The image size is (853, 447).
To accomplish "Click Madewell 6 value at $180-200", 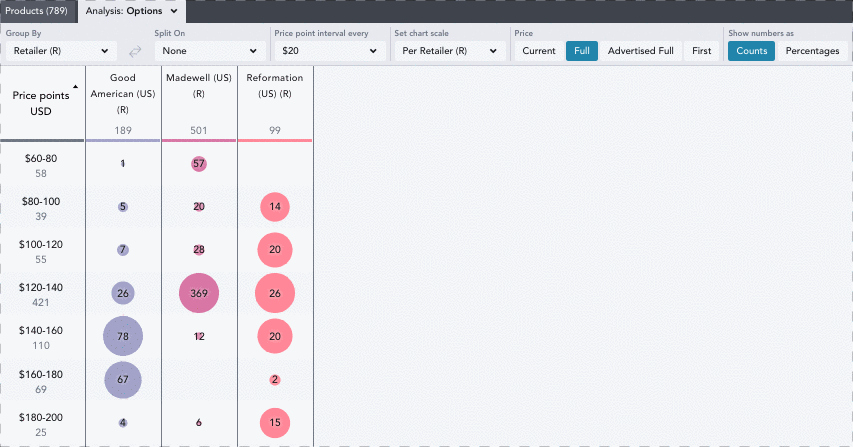I will (x=199, y=423).
